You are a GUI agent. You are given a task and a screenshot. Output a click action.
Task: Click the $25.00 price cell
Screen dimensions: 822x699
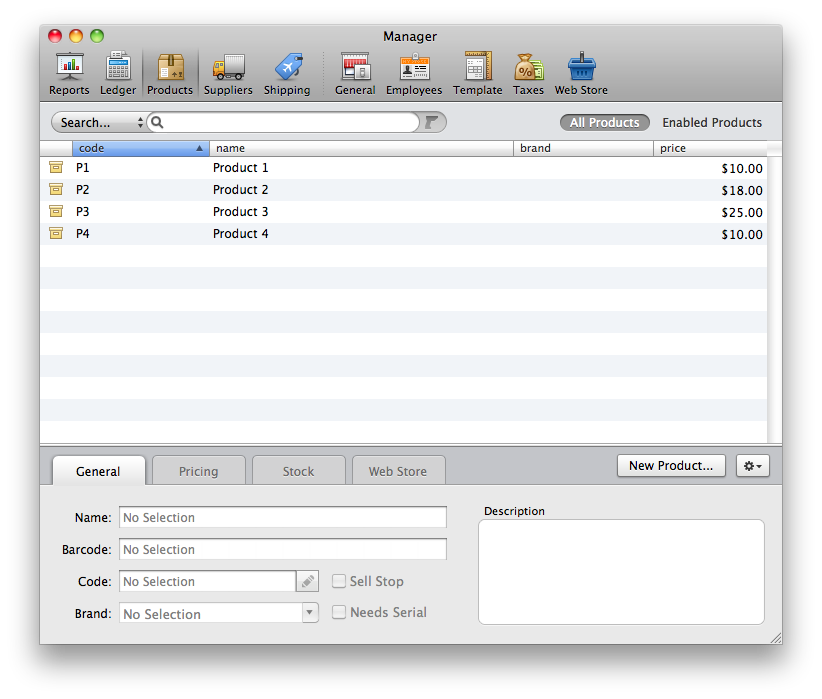coord(742,212)
